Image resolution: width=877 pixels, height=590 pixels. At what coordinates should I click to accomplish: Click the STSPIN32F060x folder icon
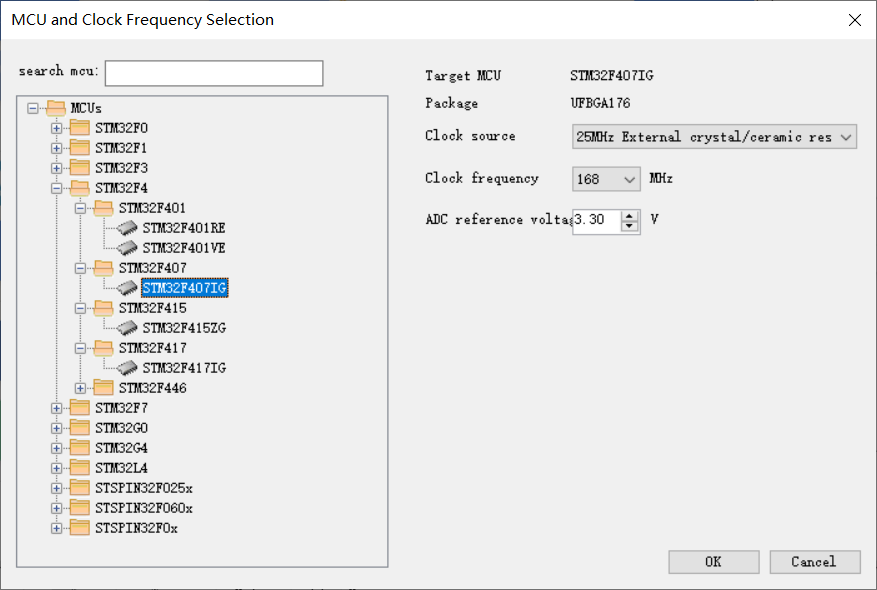click(x=79, y=508)
